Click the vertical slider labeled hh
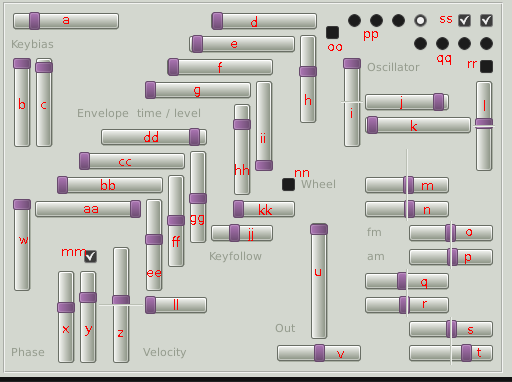The image size is (512, 382). (x=242, y=149)
